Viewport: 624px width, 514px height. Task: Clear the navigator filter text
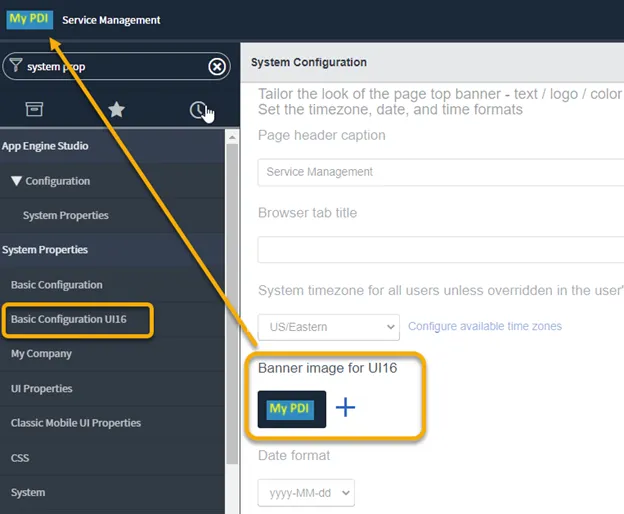tap(217, 67)
